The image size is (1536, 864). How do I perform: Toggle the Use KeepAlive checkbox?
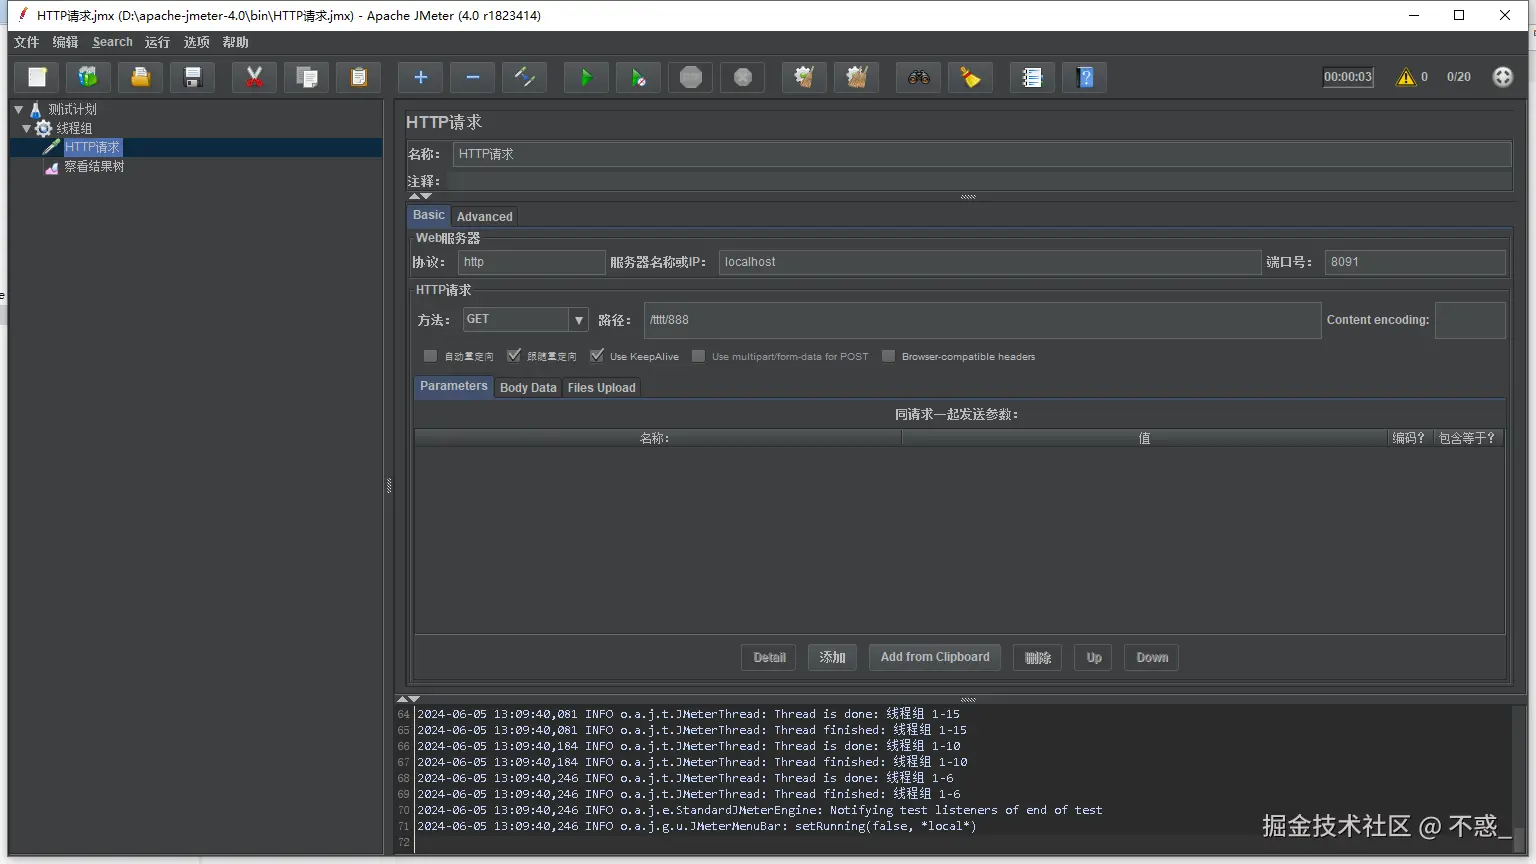[597, 356]
